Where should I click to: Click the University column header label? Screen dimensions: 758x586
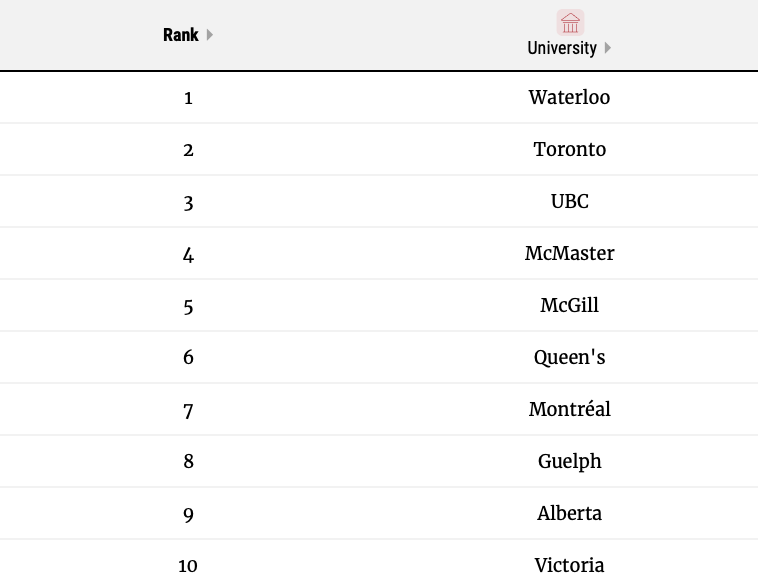(562, 48)
